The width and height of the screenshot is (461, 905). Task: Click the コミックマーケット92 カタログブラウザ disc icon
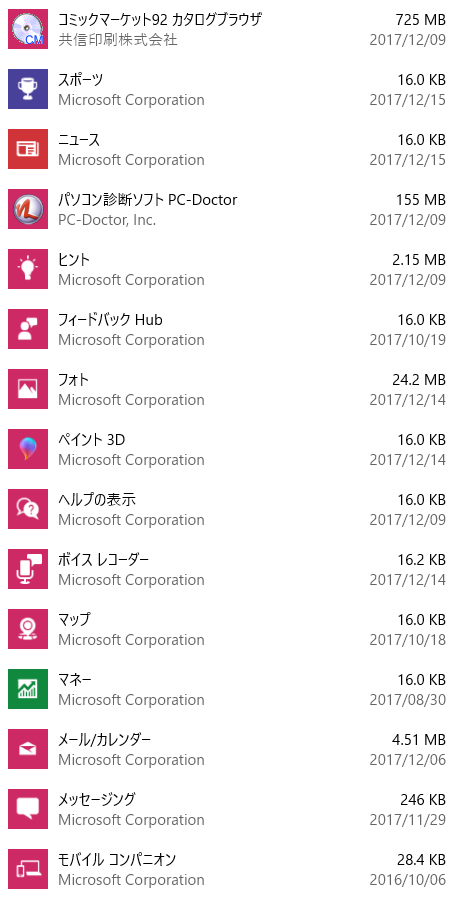pos(28,29)
